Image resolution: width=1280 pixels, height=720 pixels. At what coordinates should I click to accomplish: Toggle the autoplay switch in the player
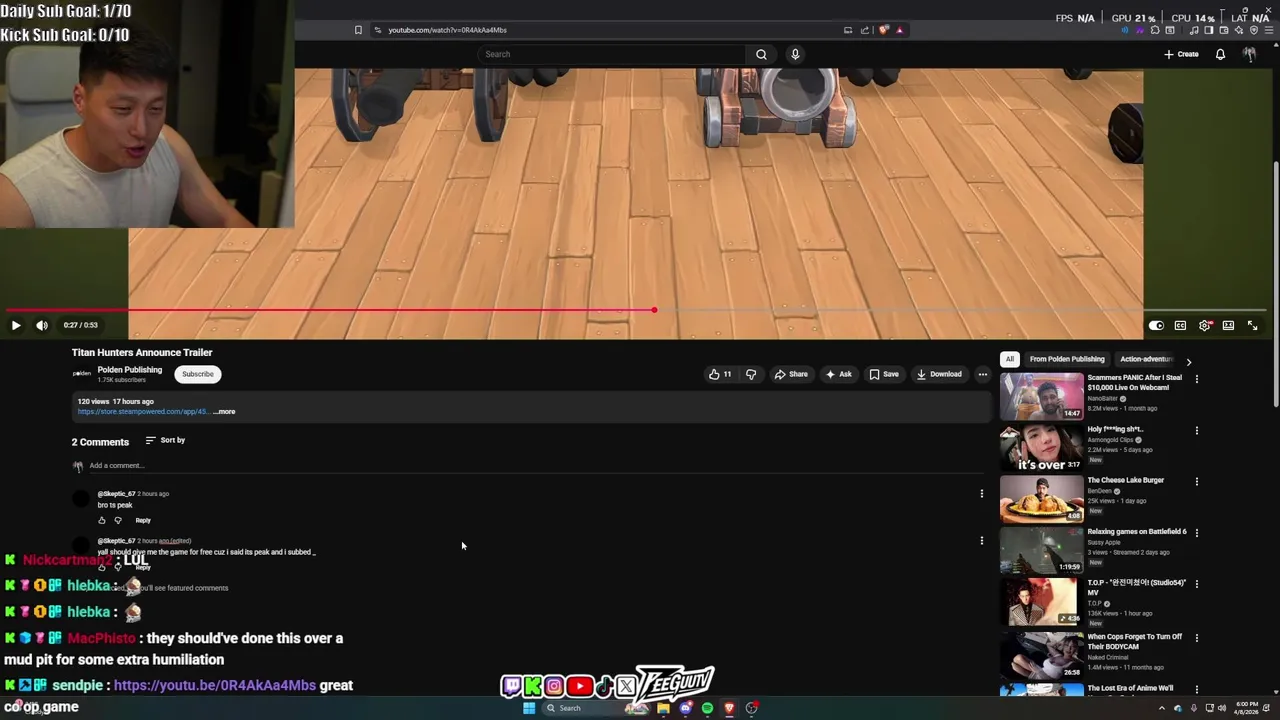[x=1156, y=325]
